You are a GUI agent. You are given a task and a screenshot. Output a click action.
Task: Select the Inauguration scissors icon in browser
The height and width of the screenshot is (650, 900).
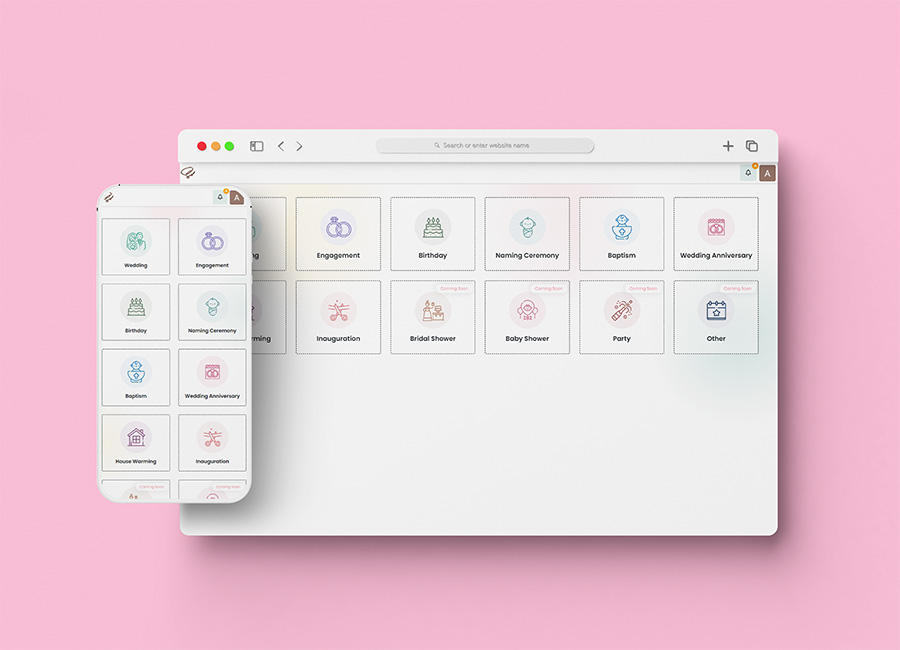338,310
